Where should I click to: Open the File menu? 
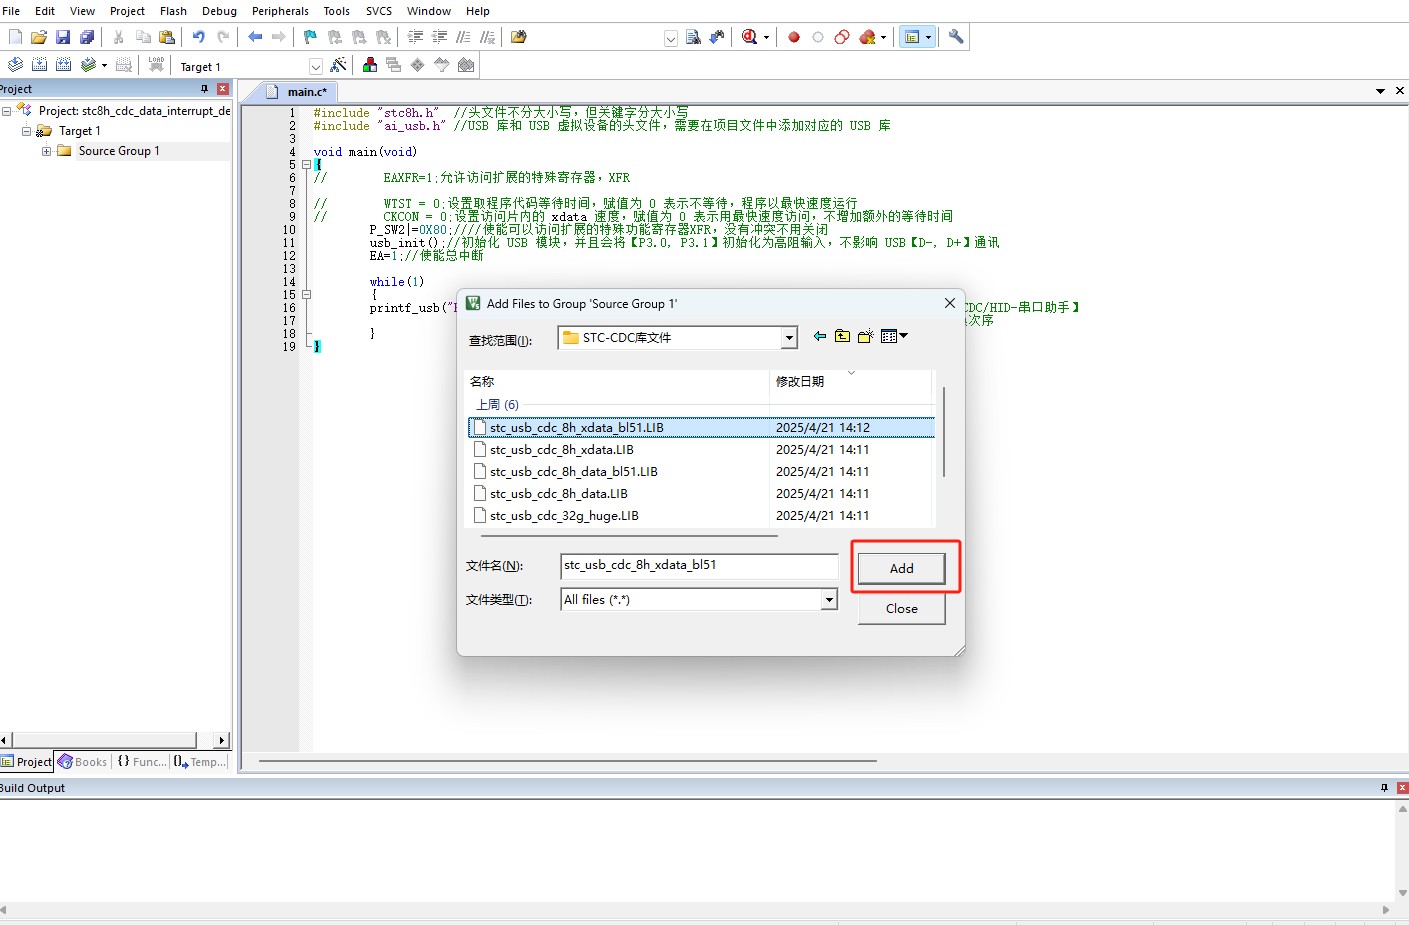[11, 11]
